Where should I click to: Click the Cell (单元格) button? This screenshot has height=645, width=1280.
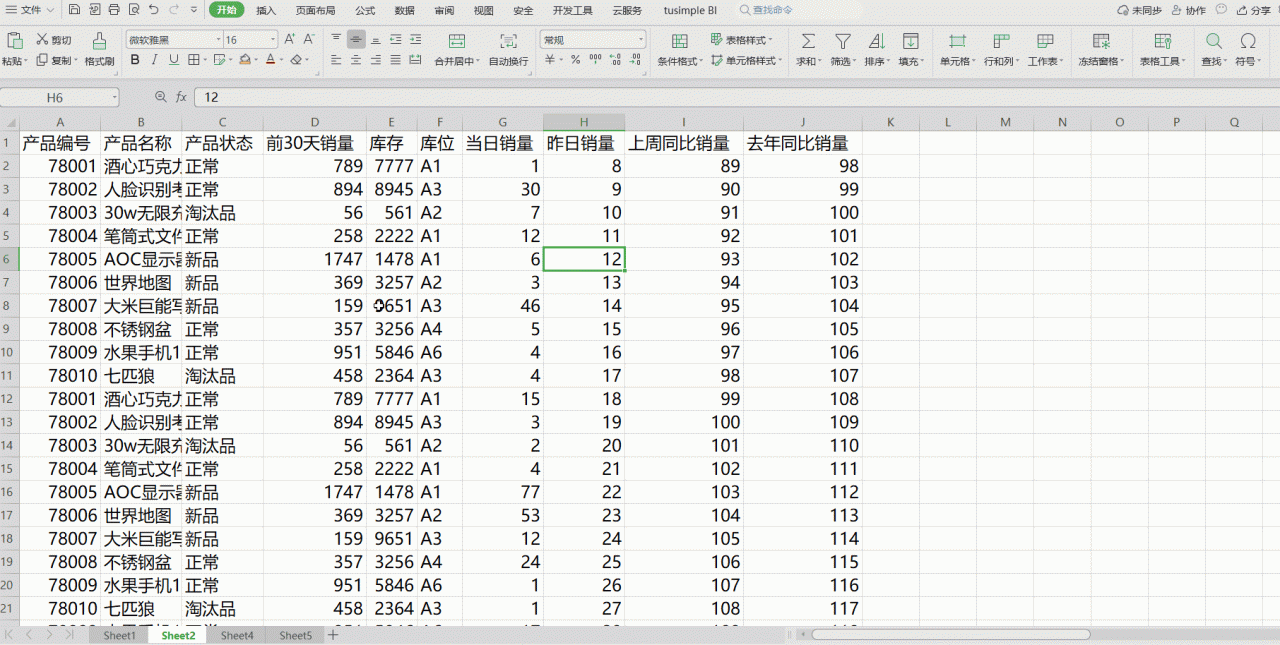click(957, 49)
